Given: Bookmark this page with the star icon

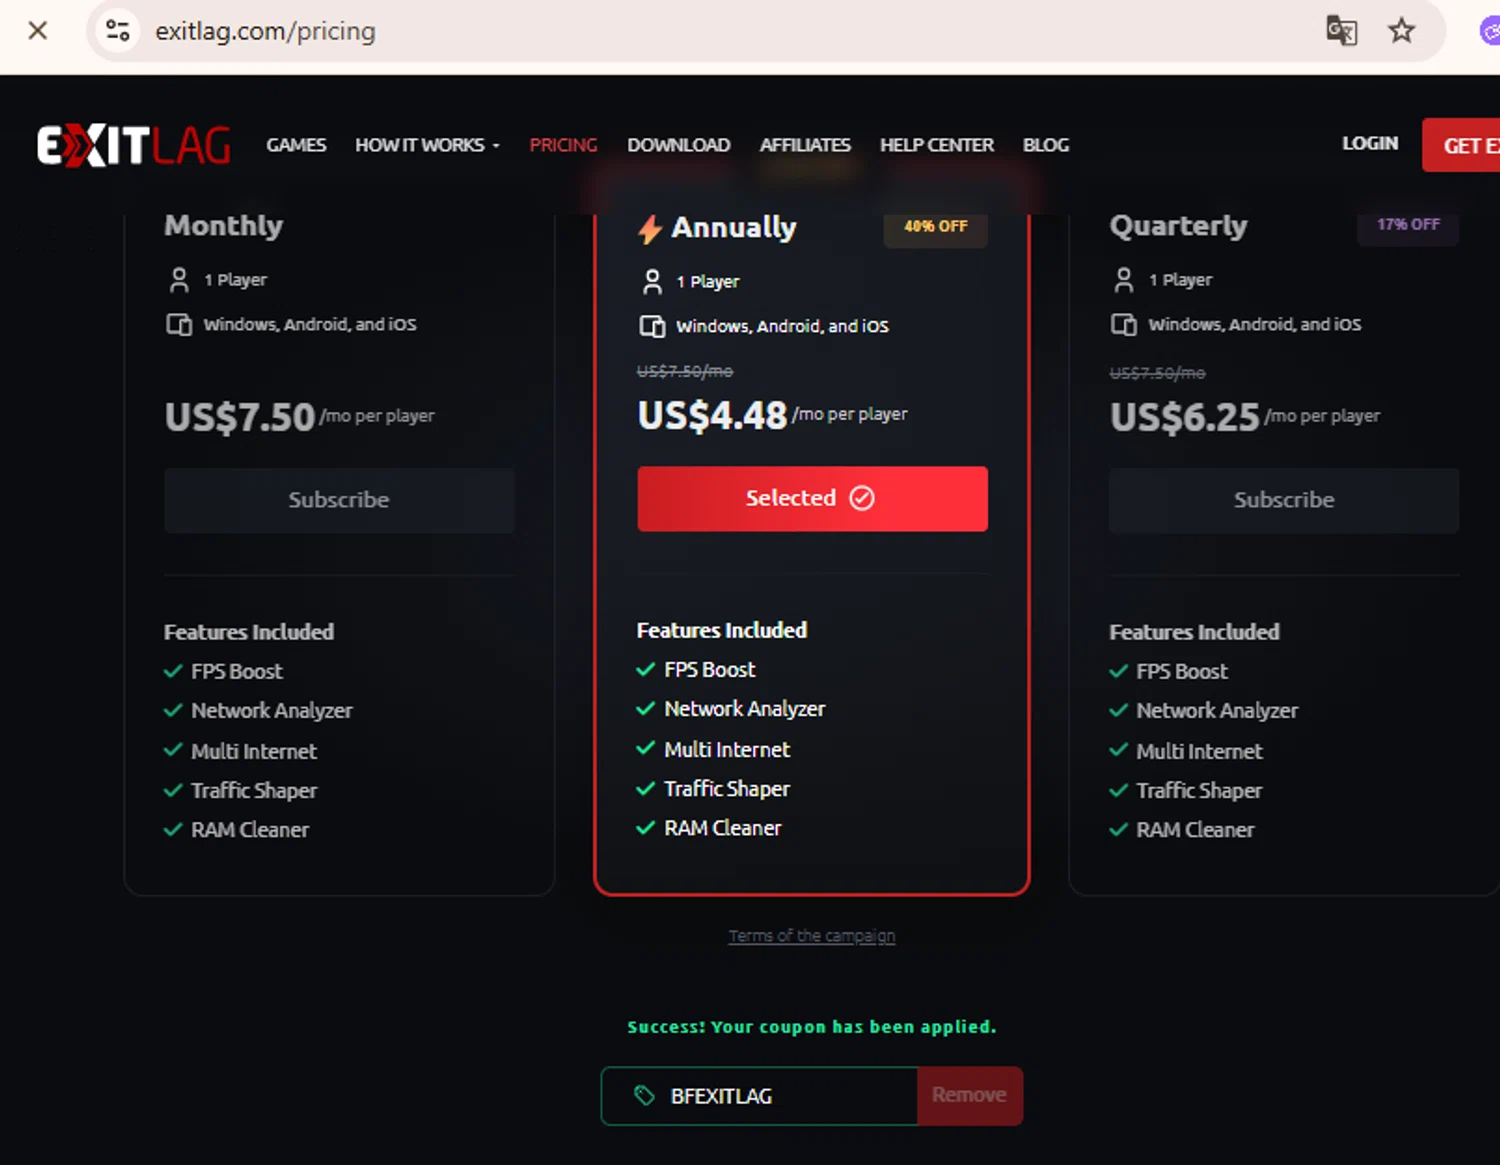Looking at the screenshot, I should click(x=1402, y=31).
